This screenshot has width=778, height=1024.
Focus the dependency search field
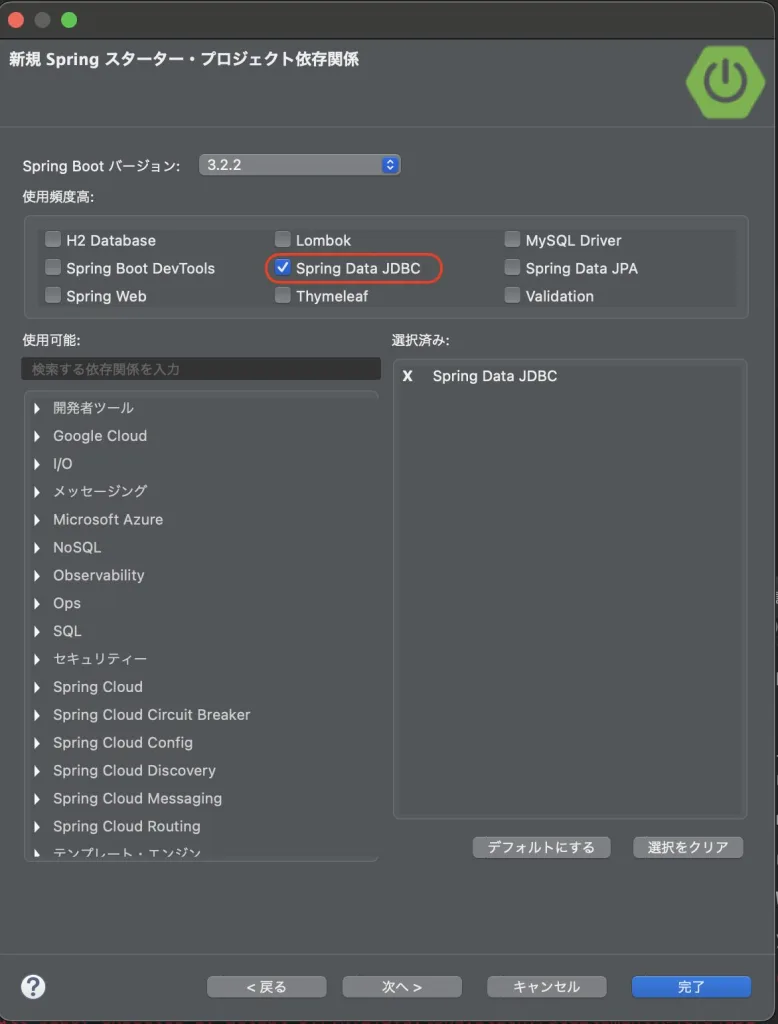click(x=201, y=369)
